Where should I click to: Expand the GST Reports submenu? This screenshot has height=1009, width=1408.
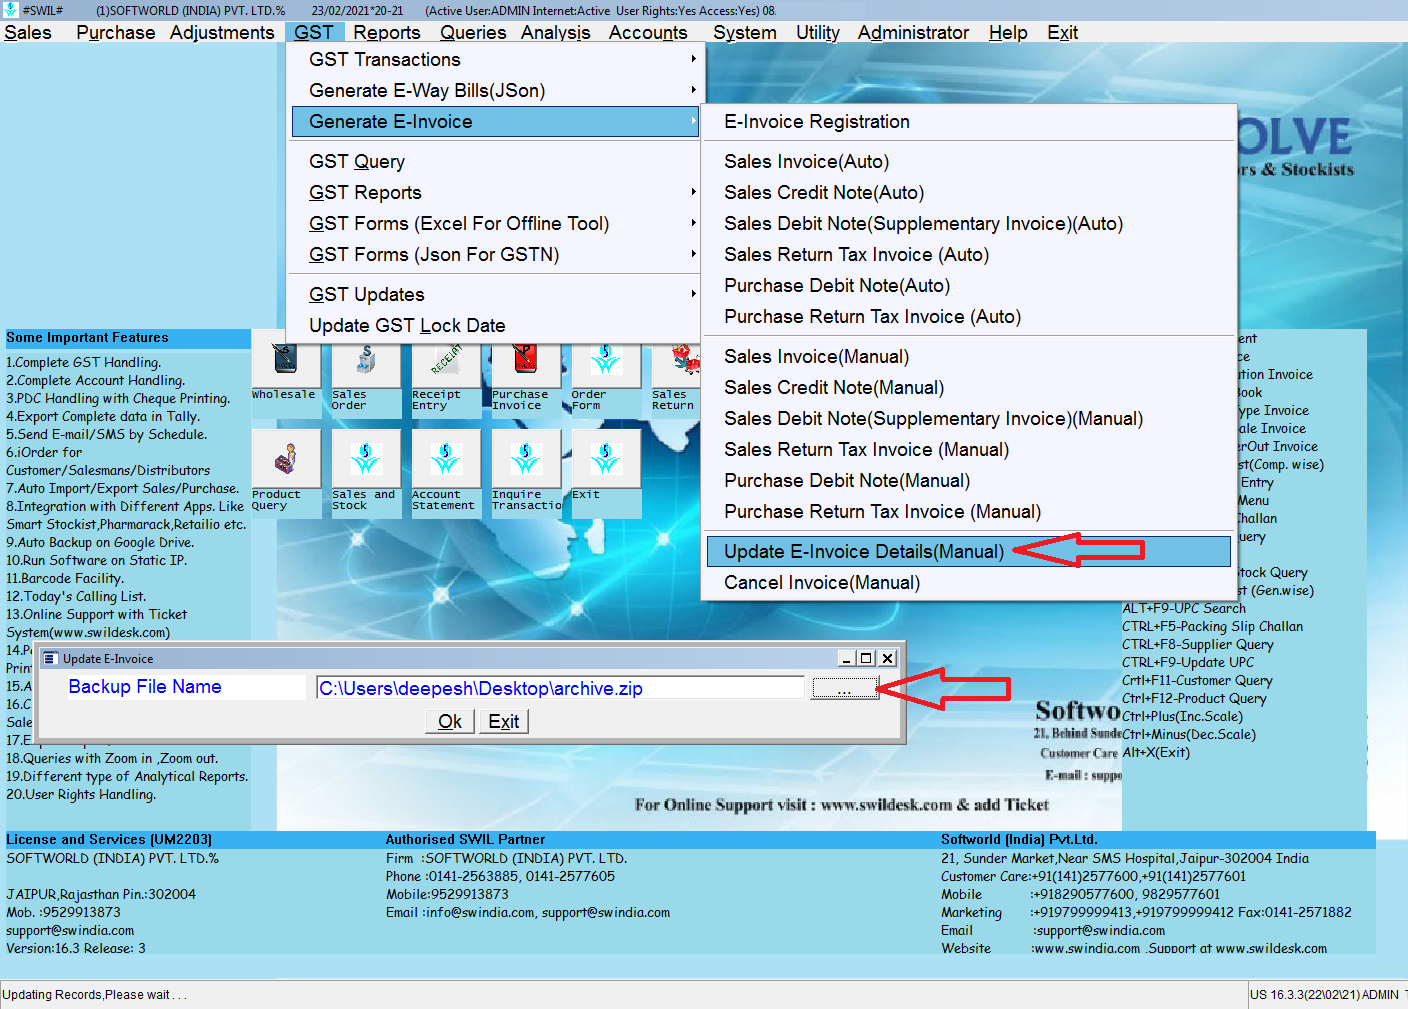click(x=495, y=193)
